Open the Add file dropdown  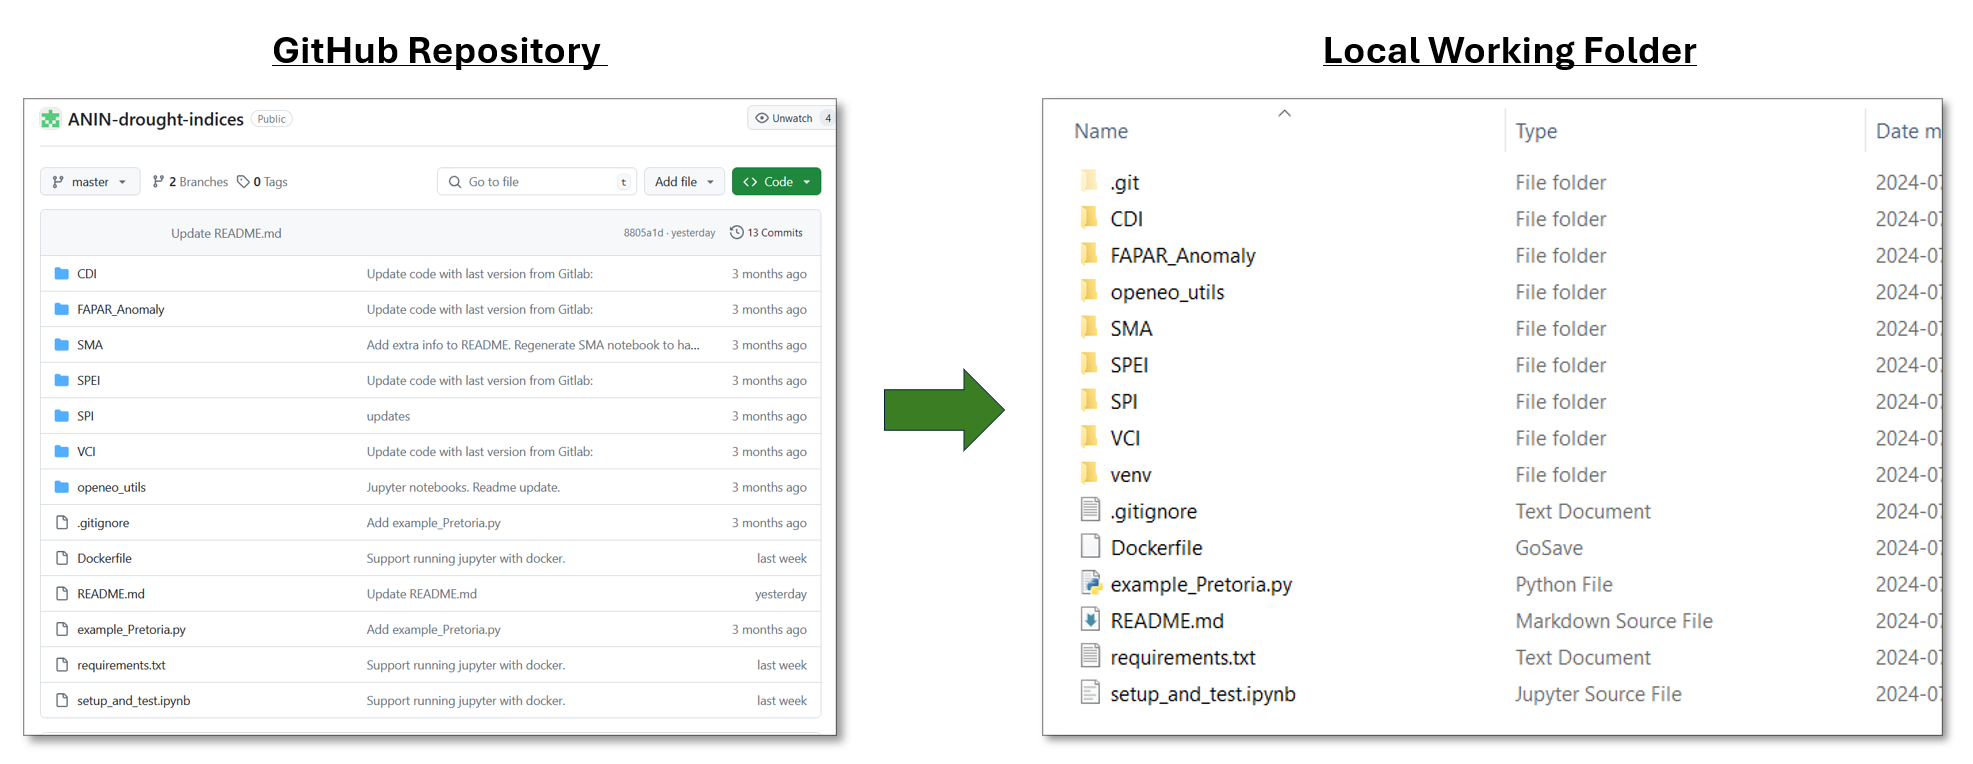click(x=684, y=181)
